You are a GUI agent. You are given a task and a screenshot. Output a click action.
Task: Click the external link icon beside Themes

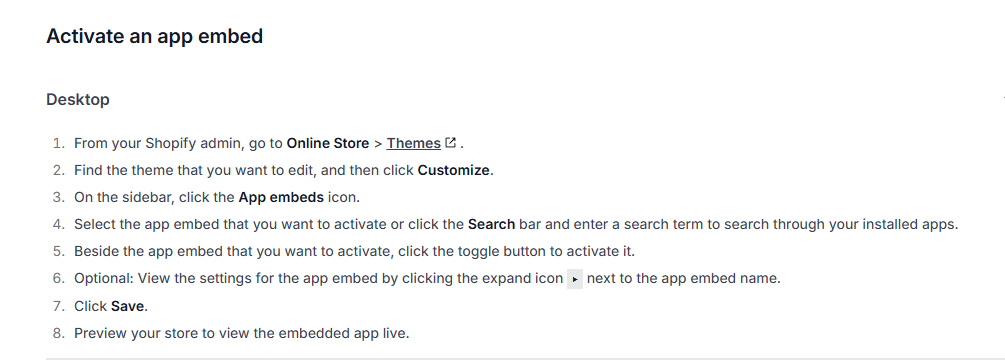[x=451, y=142]
